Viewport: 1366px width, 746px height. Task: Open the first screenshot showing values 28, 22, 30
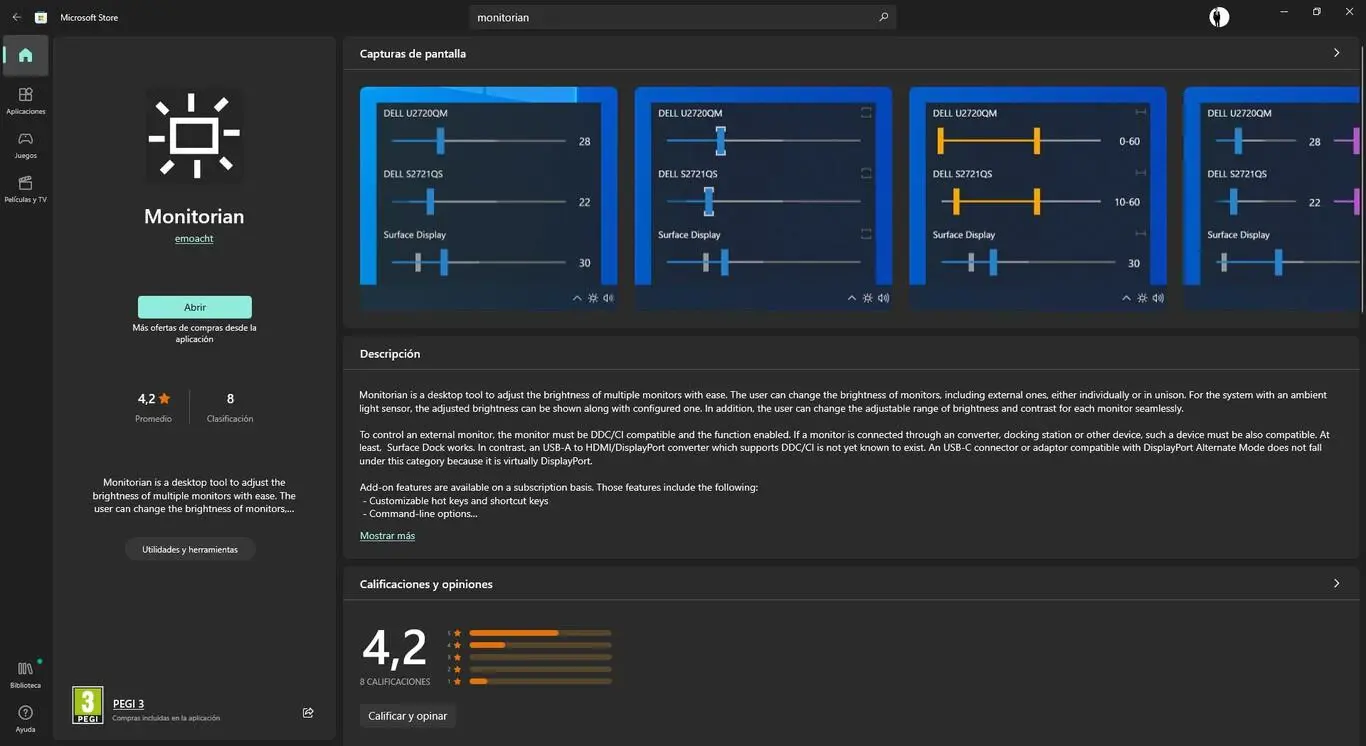tap(489, 198)
